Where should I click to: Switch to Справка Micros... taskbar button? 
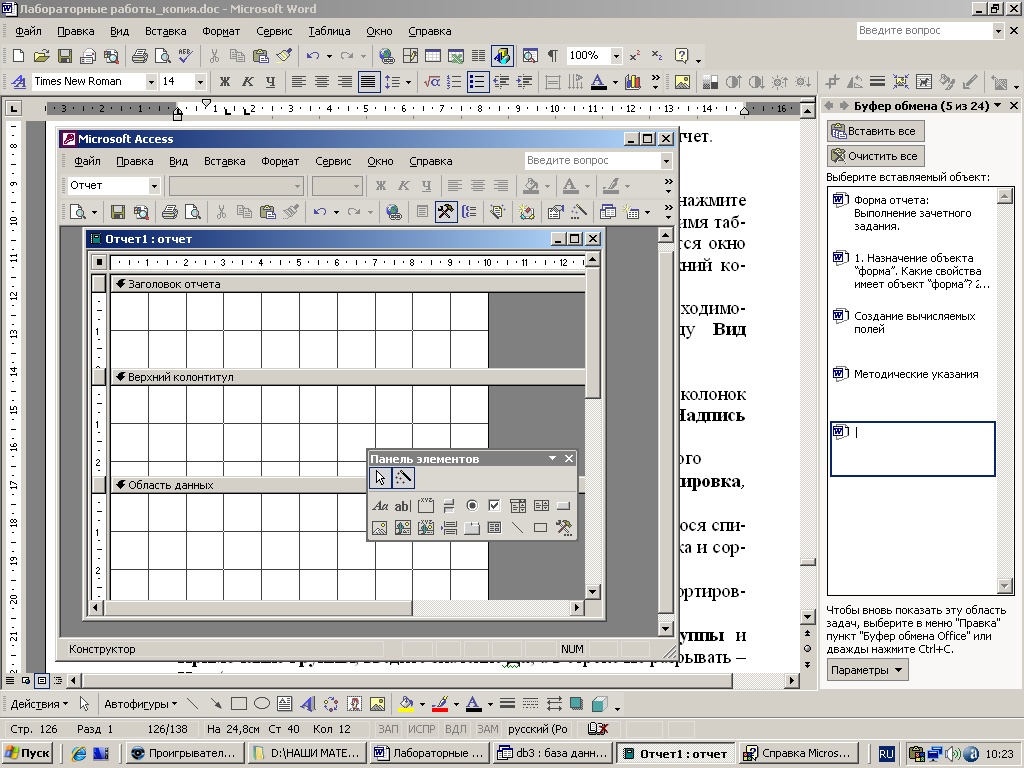tap(799, 753)
